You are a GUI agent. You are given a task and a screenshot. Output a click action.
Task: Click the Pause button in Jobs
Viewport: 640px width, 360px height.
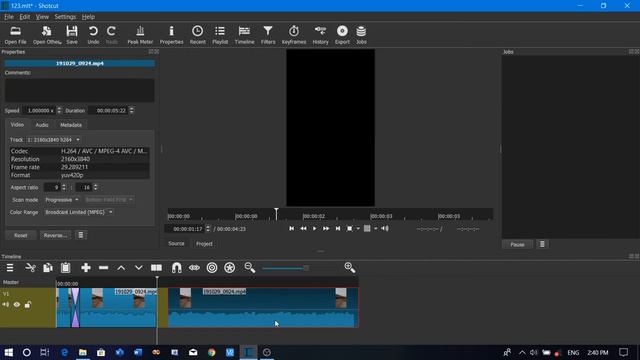(517, 244)
